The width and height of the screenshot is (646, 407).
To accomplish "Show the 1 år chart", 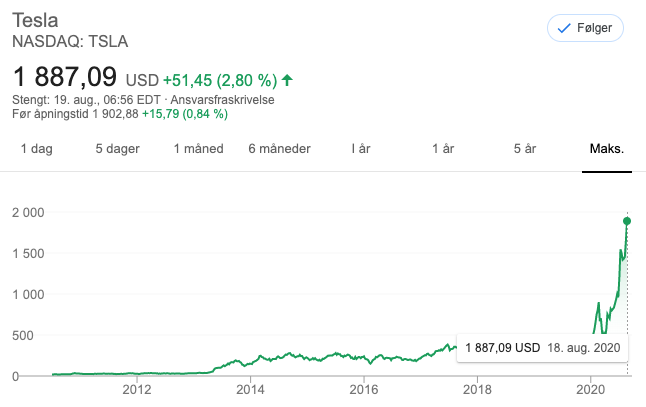I will click(443, 149).
